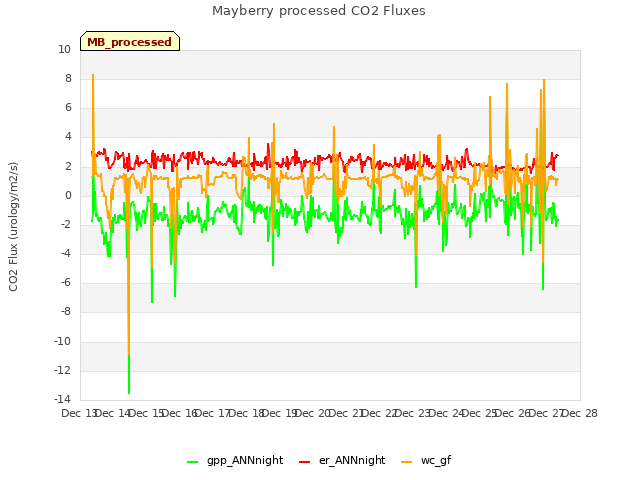
Task: Click the y-axis value 0
Action: pyautogui.click(x=68, y=196)
